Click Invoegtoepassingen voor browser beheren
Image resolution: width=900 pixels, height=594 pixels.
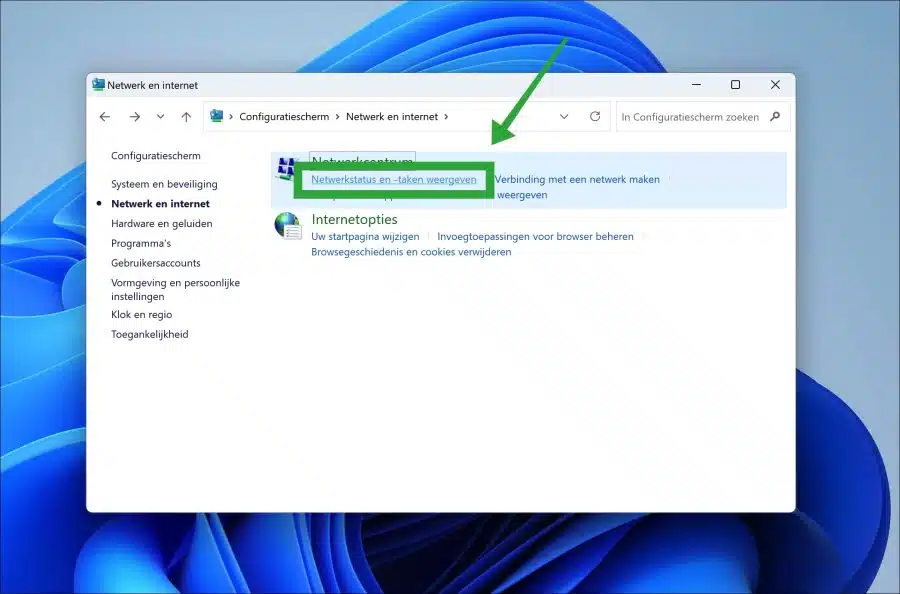(536, 236)
